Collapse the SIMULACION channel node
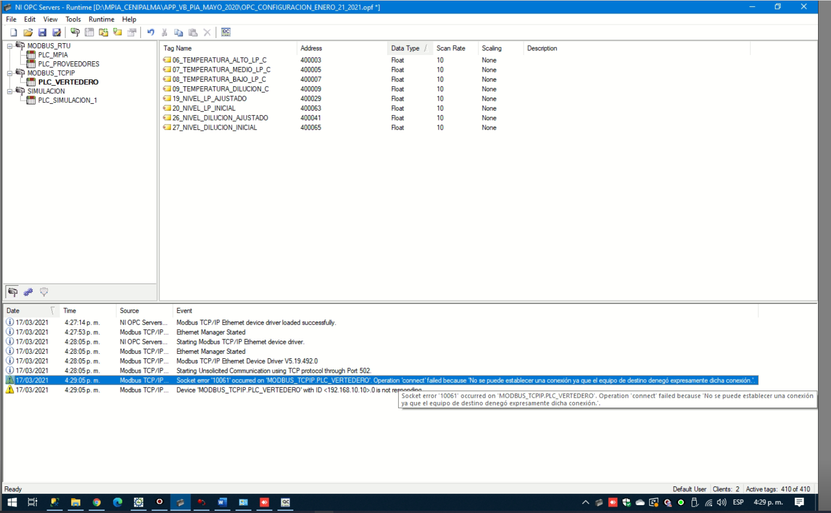This screenshot has width=831, height=513. coord(10,91)
